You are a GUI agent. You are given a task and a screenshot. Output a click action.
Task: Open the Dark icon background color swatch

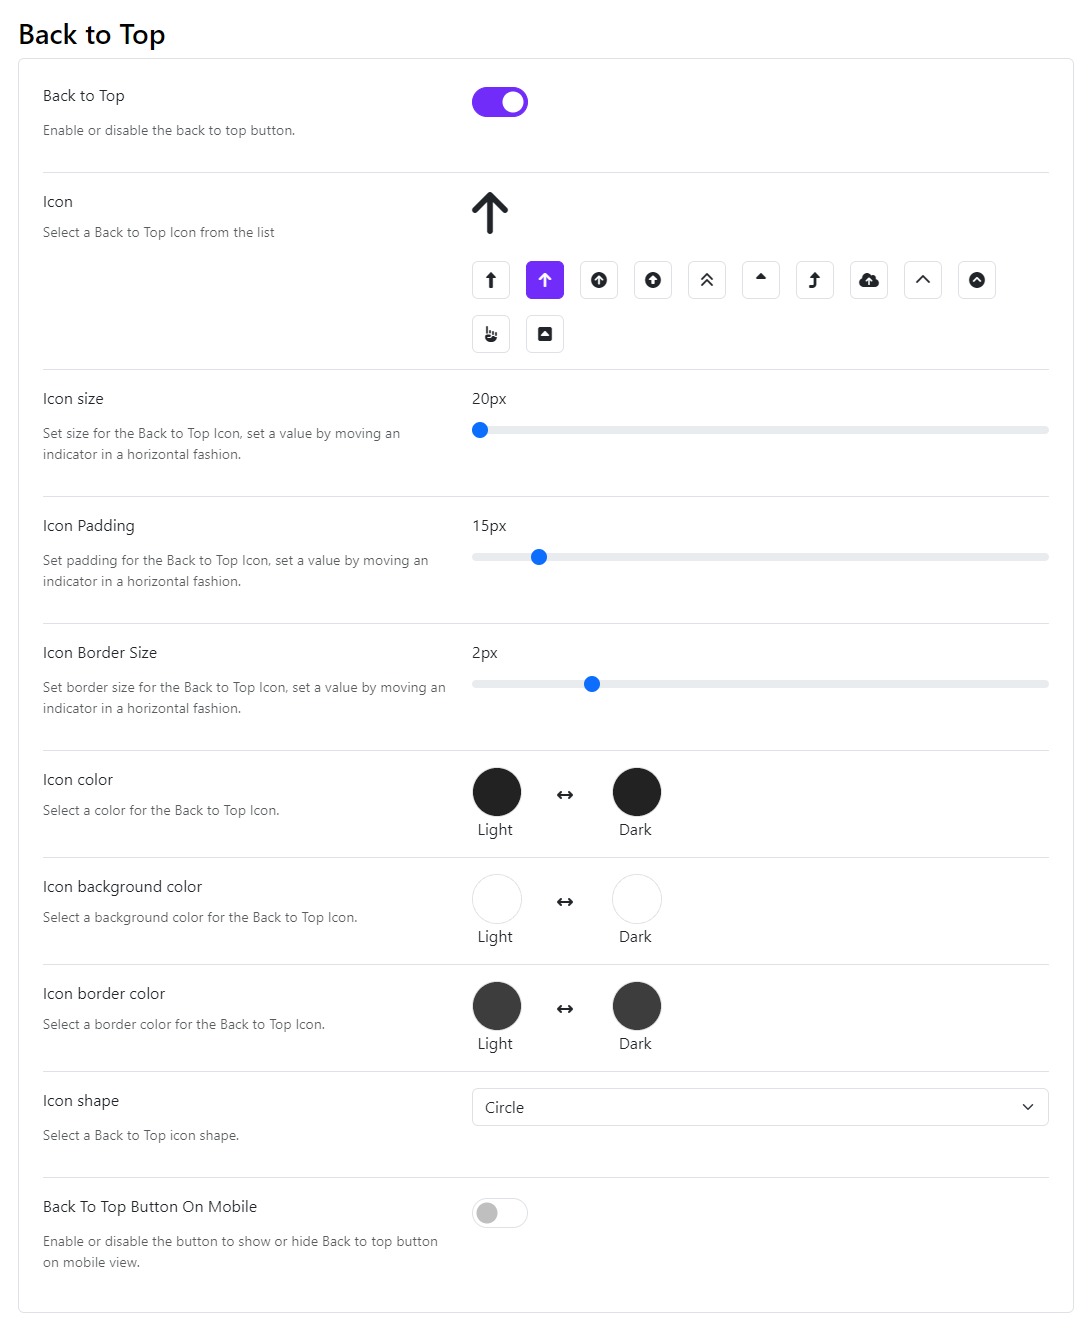[x=637, y=899]
